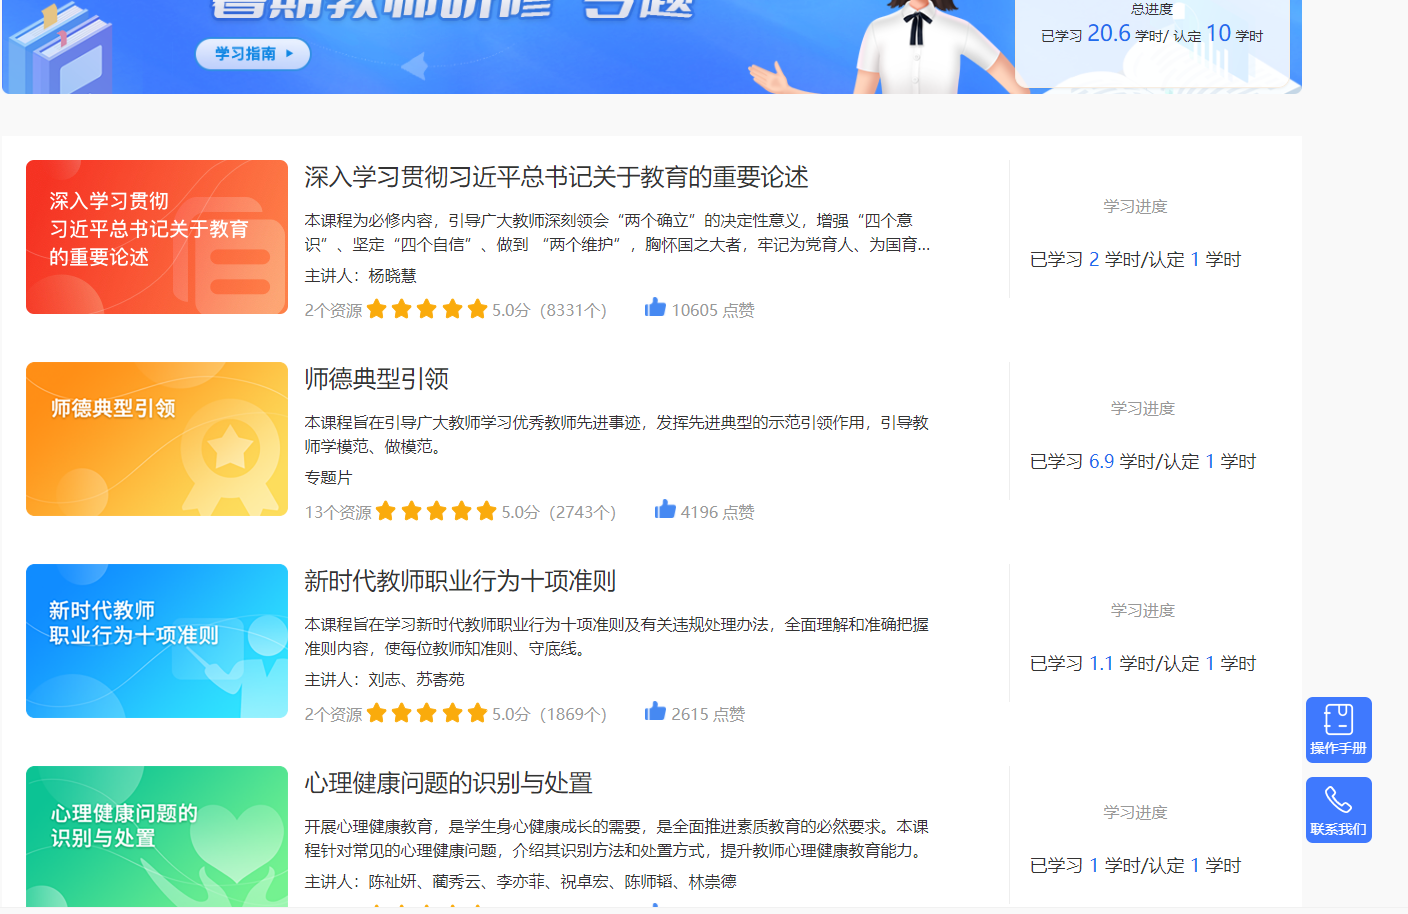The height and width of the screenshot is (914, 1408).
Task: Click 已学习 1.1 学时 progress text
Action: point(1142,664)
